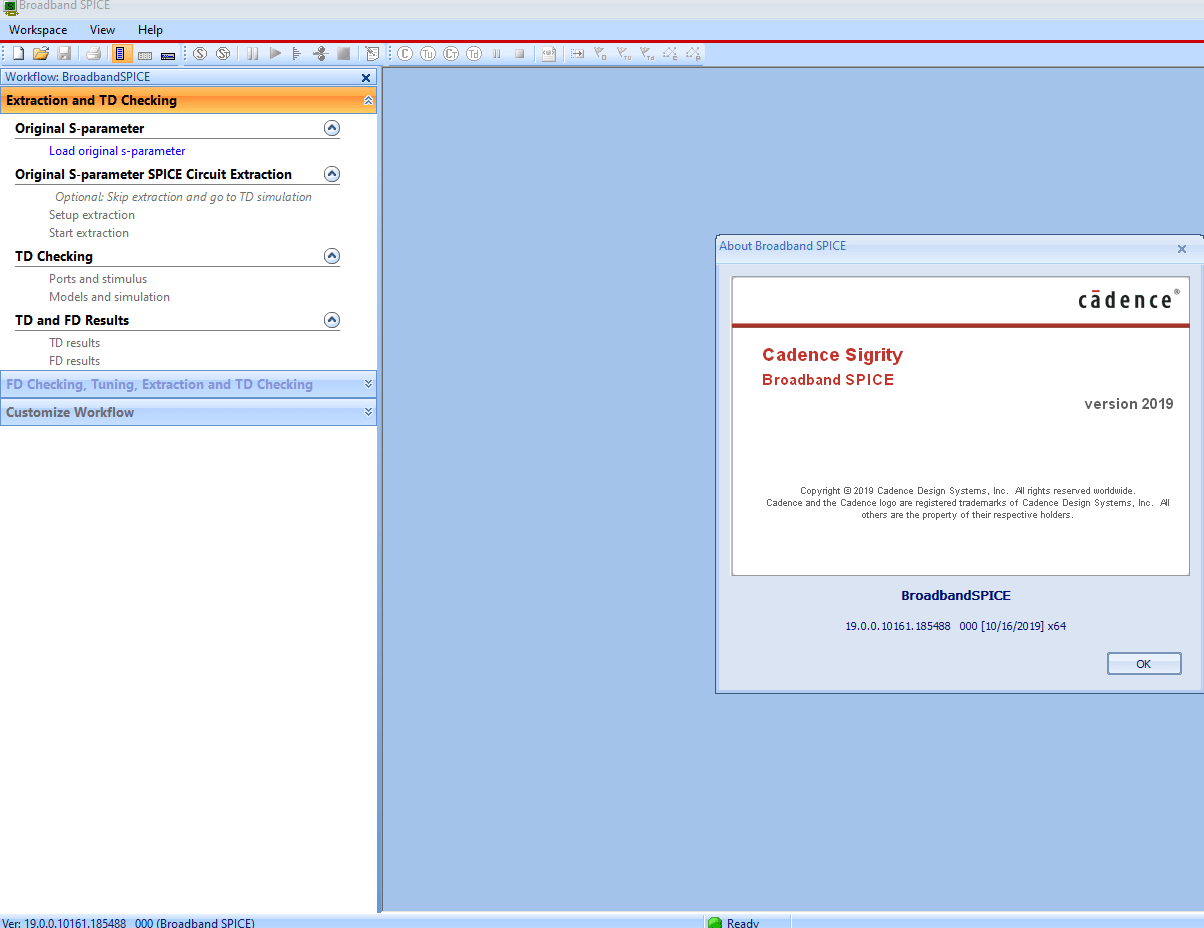Click the New workspace toolbar icon
The width and height of the screenshot is (1204, 928).
point(18,53)
